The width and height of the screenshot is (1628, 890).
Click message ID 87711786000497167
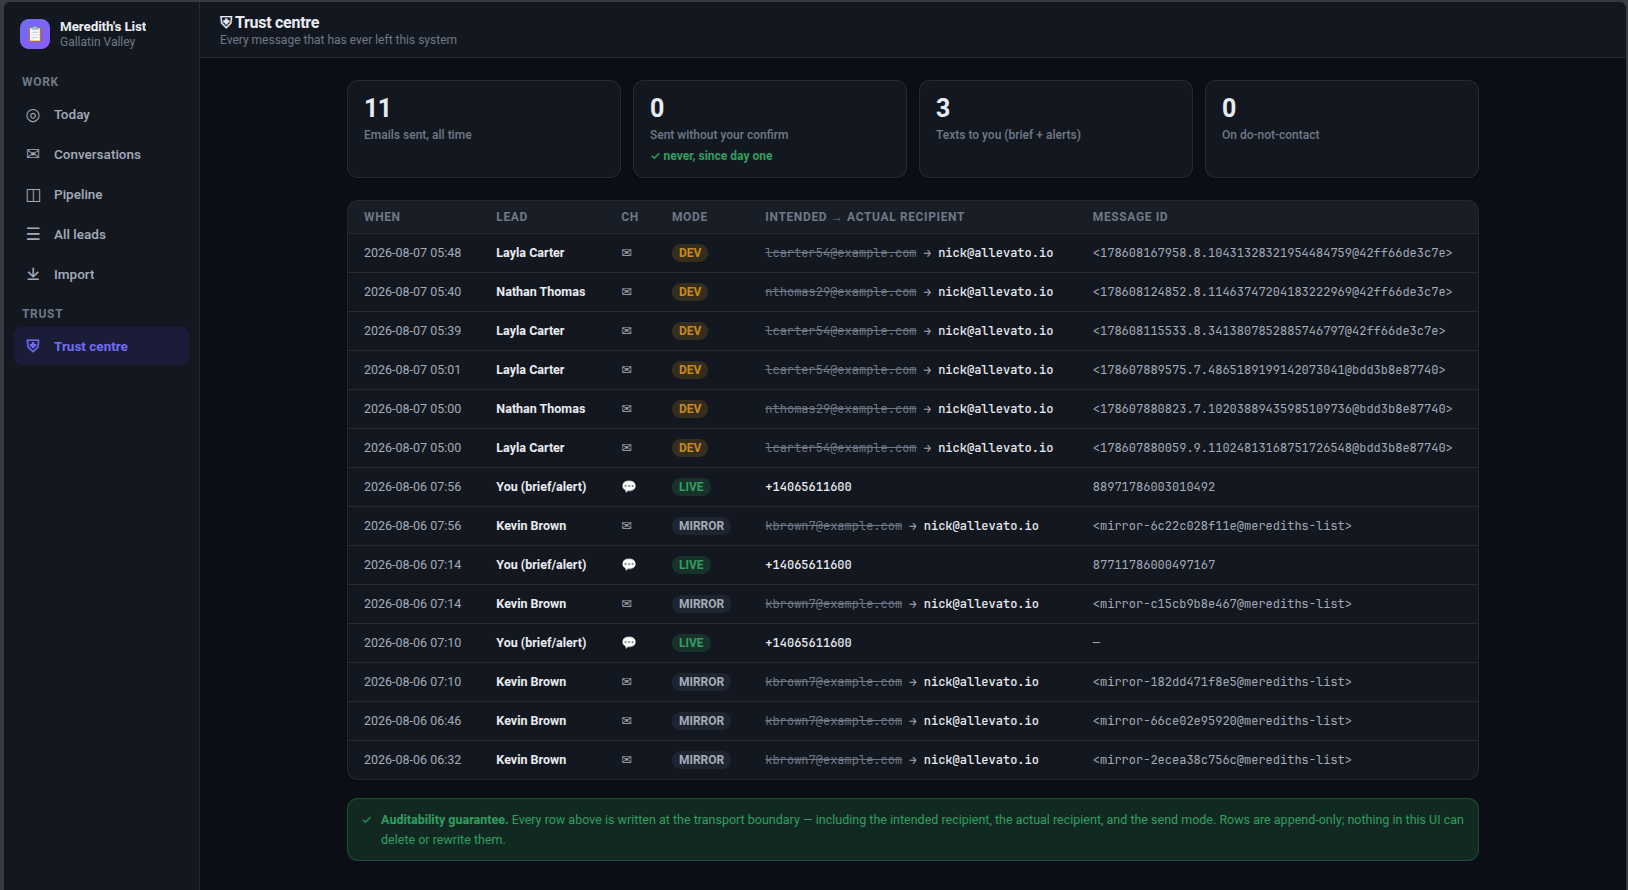1154,565
